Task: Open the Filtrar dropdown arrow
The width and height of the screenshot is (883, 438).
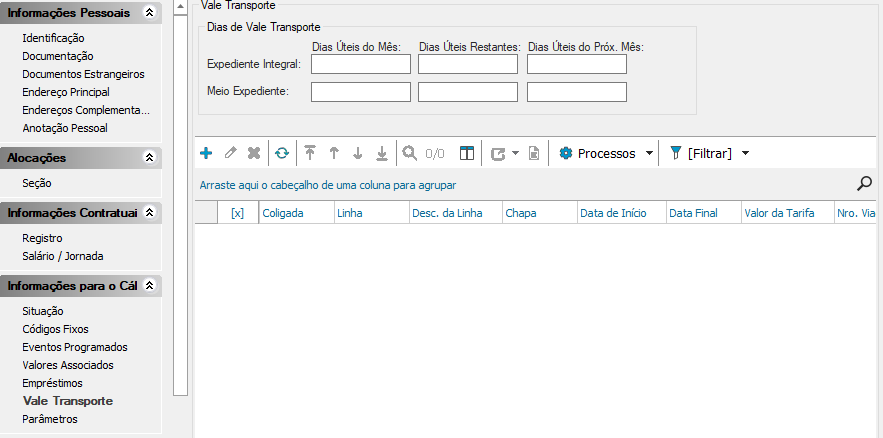Action: click(745, 154)
